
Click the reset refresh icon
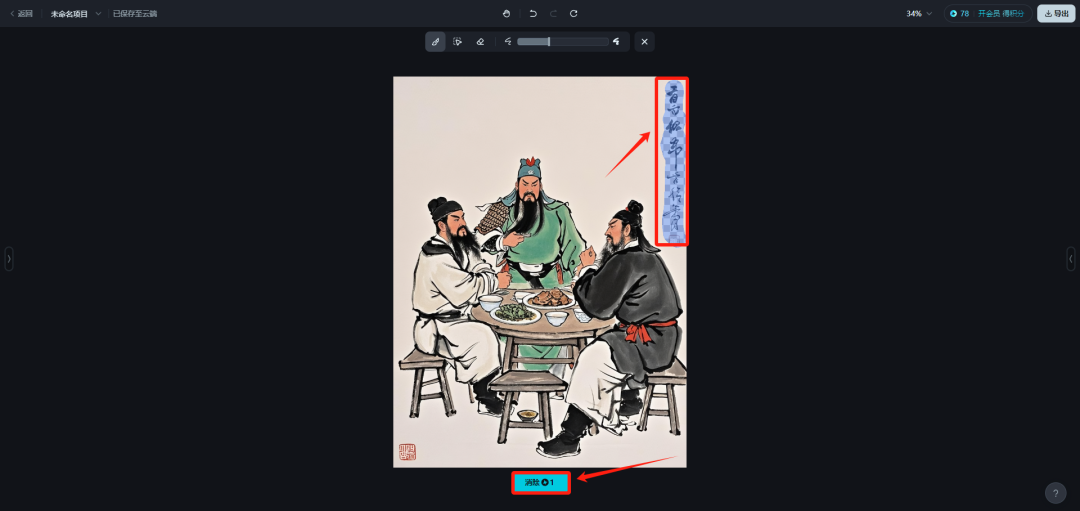click(x=574, y=13)
